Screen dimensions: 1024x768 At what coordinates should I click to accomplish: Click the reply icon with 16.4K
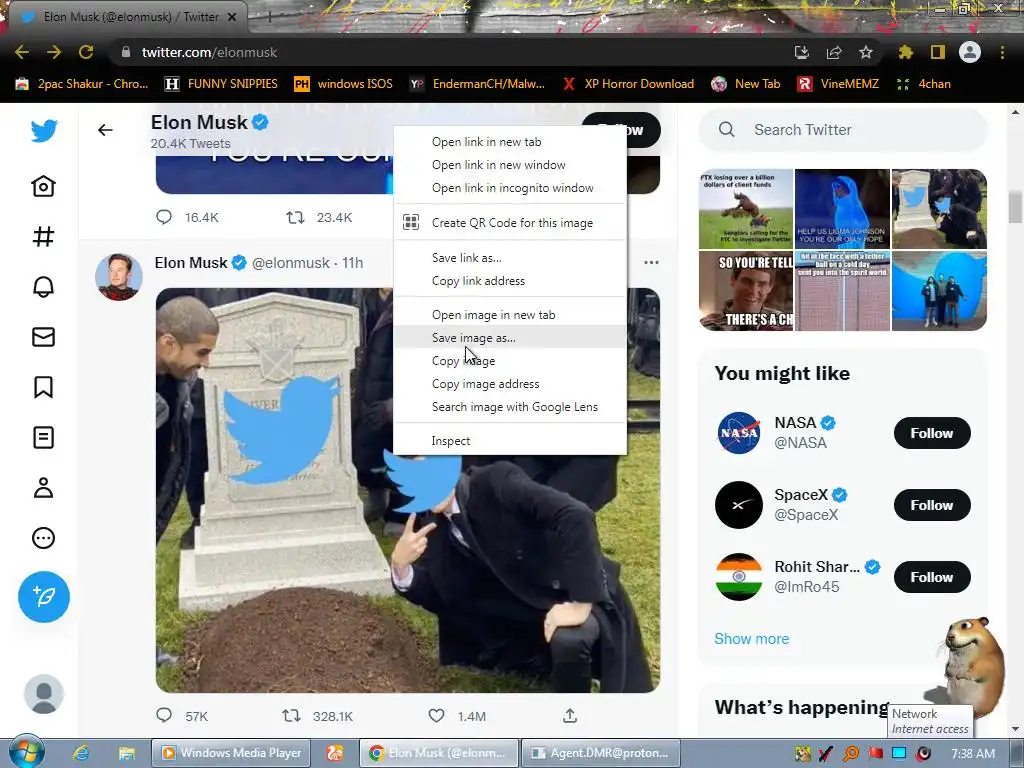[164, 217]
